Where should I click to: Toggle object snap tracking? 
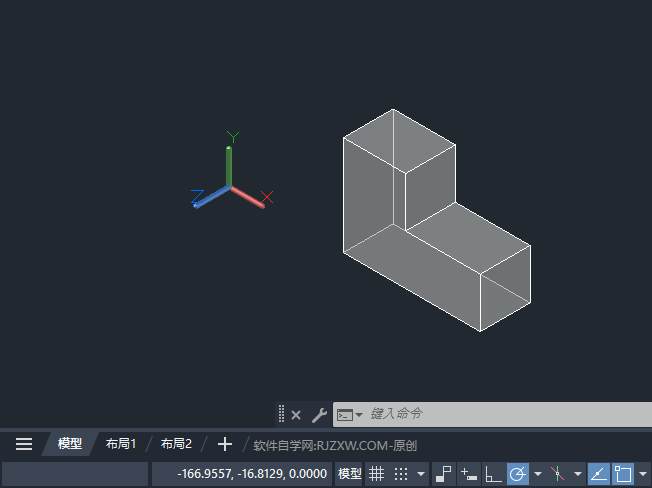click(599, 474)
